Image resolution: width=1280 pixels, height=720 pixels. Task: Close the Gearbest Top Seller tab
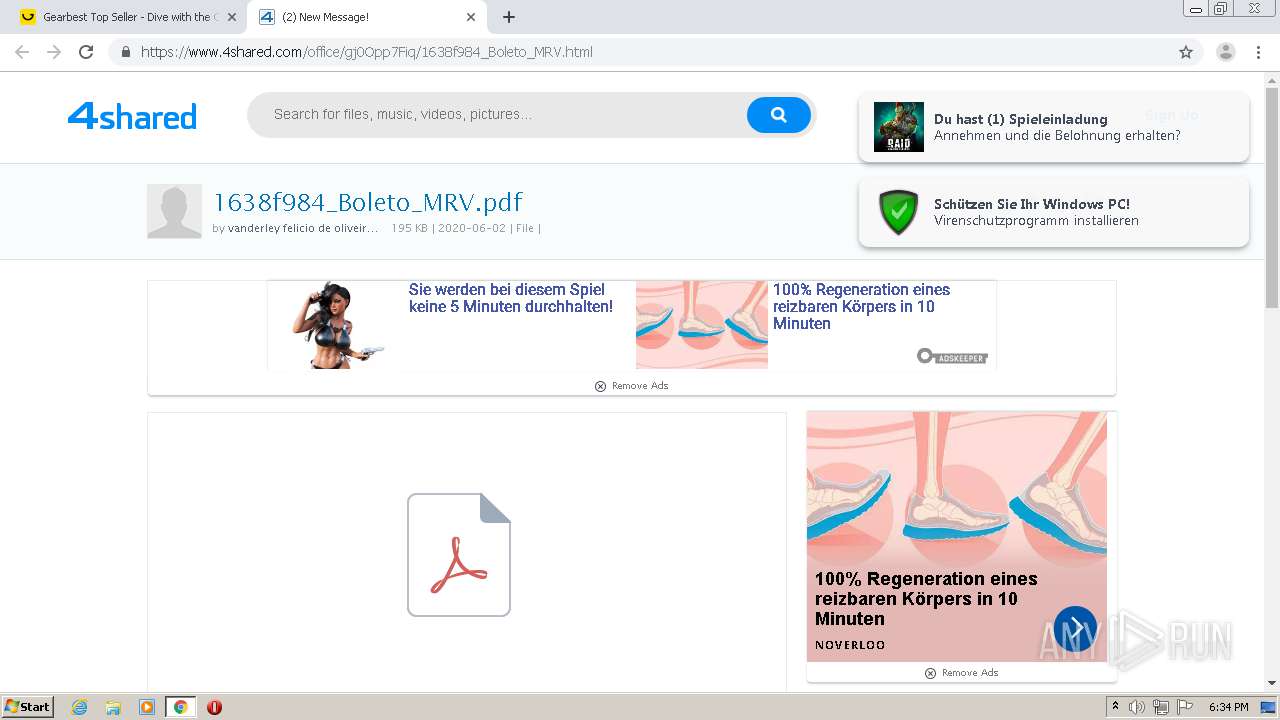(x=232, y=17)
